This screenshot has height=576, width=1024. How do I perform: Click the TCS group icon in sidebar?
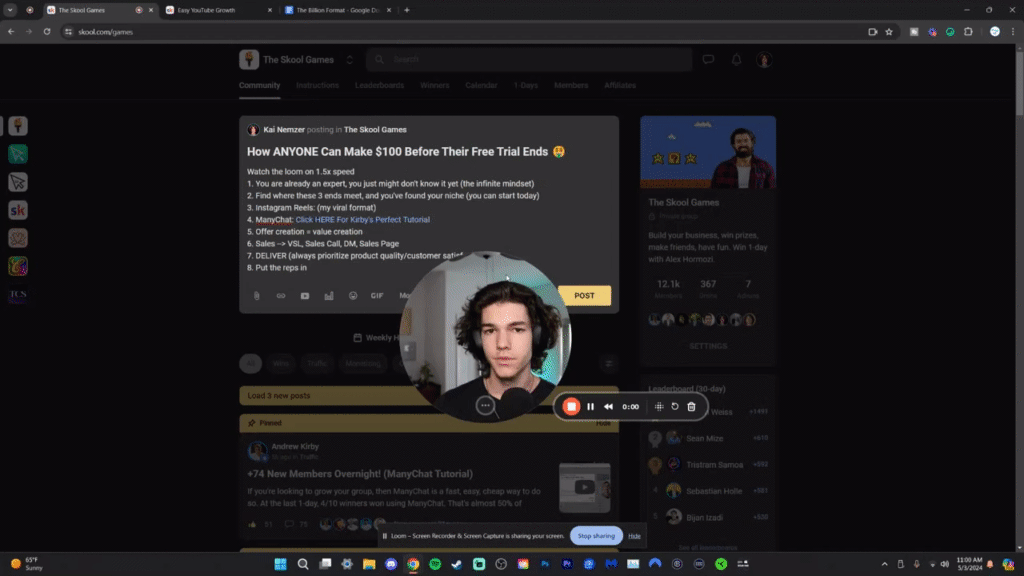click(x=18, y=295)
